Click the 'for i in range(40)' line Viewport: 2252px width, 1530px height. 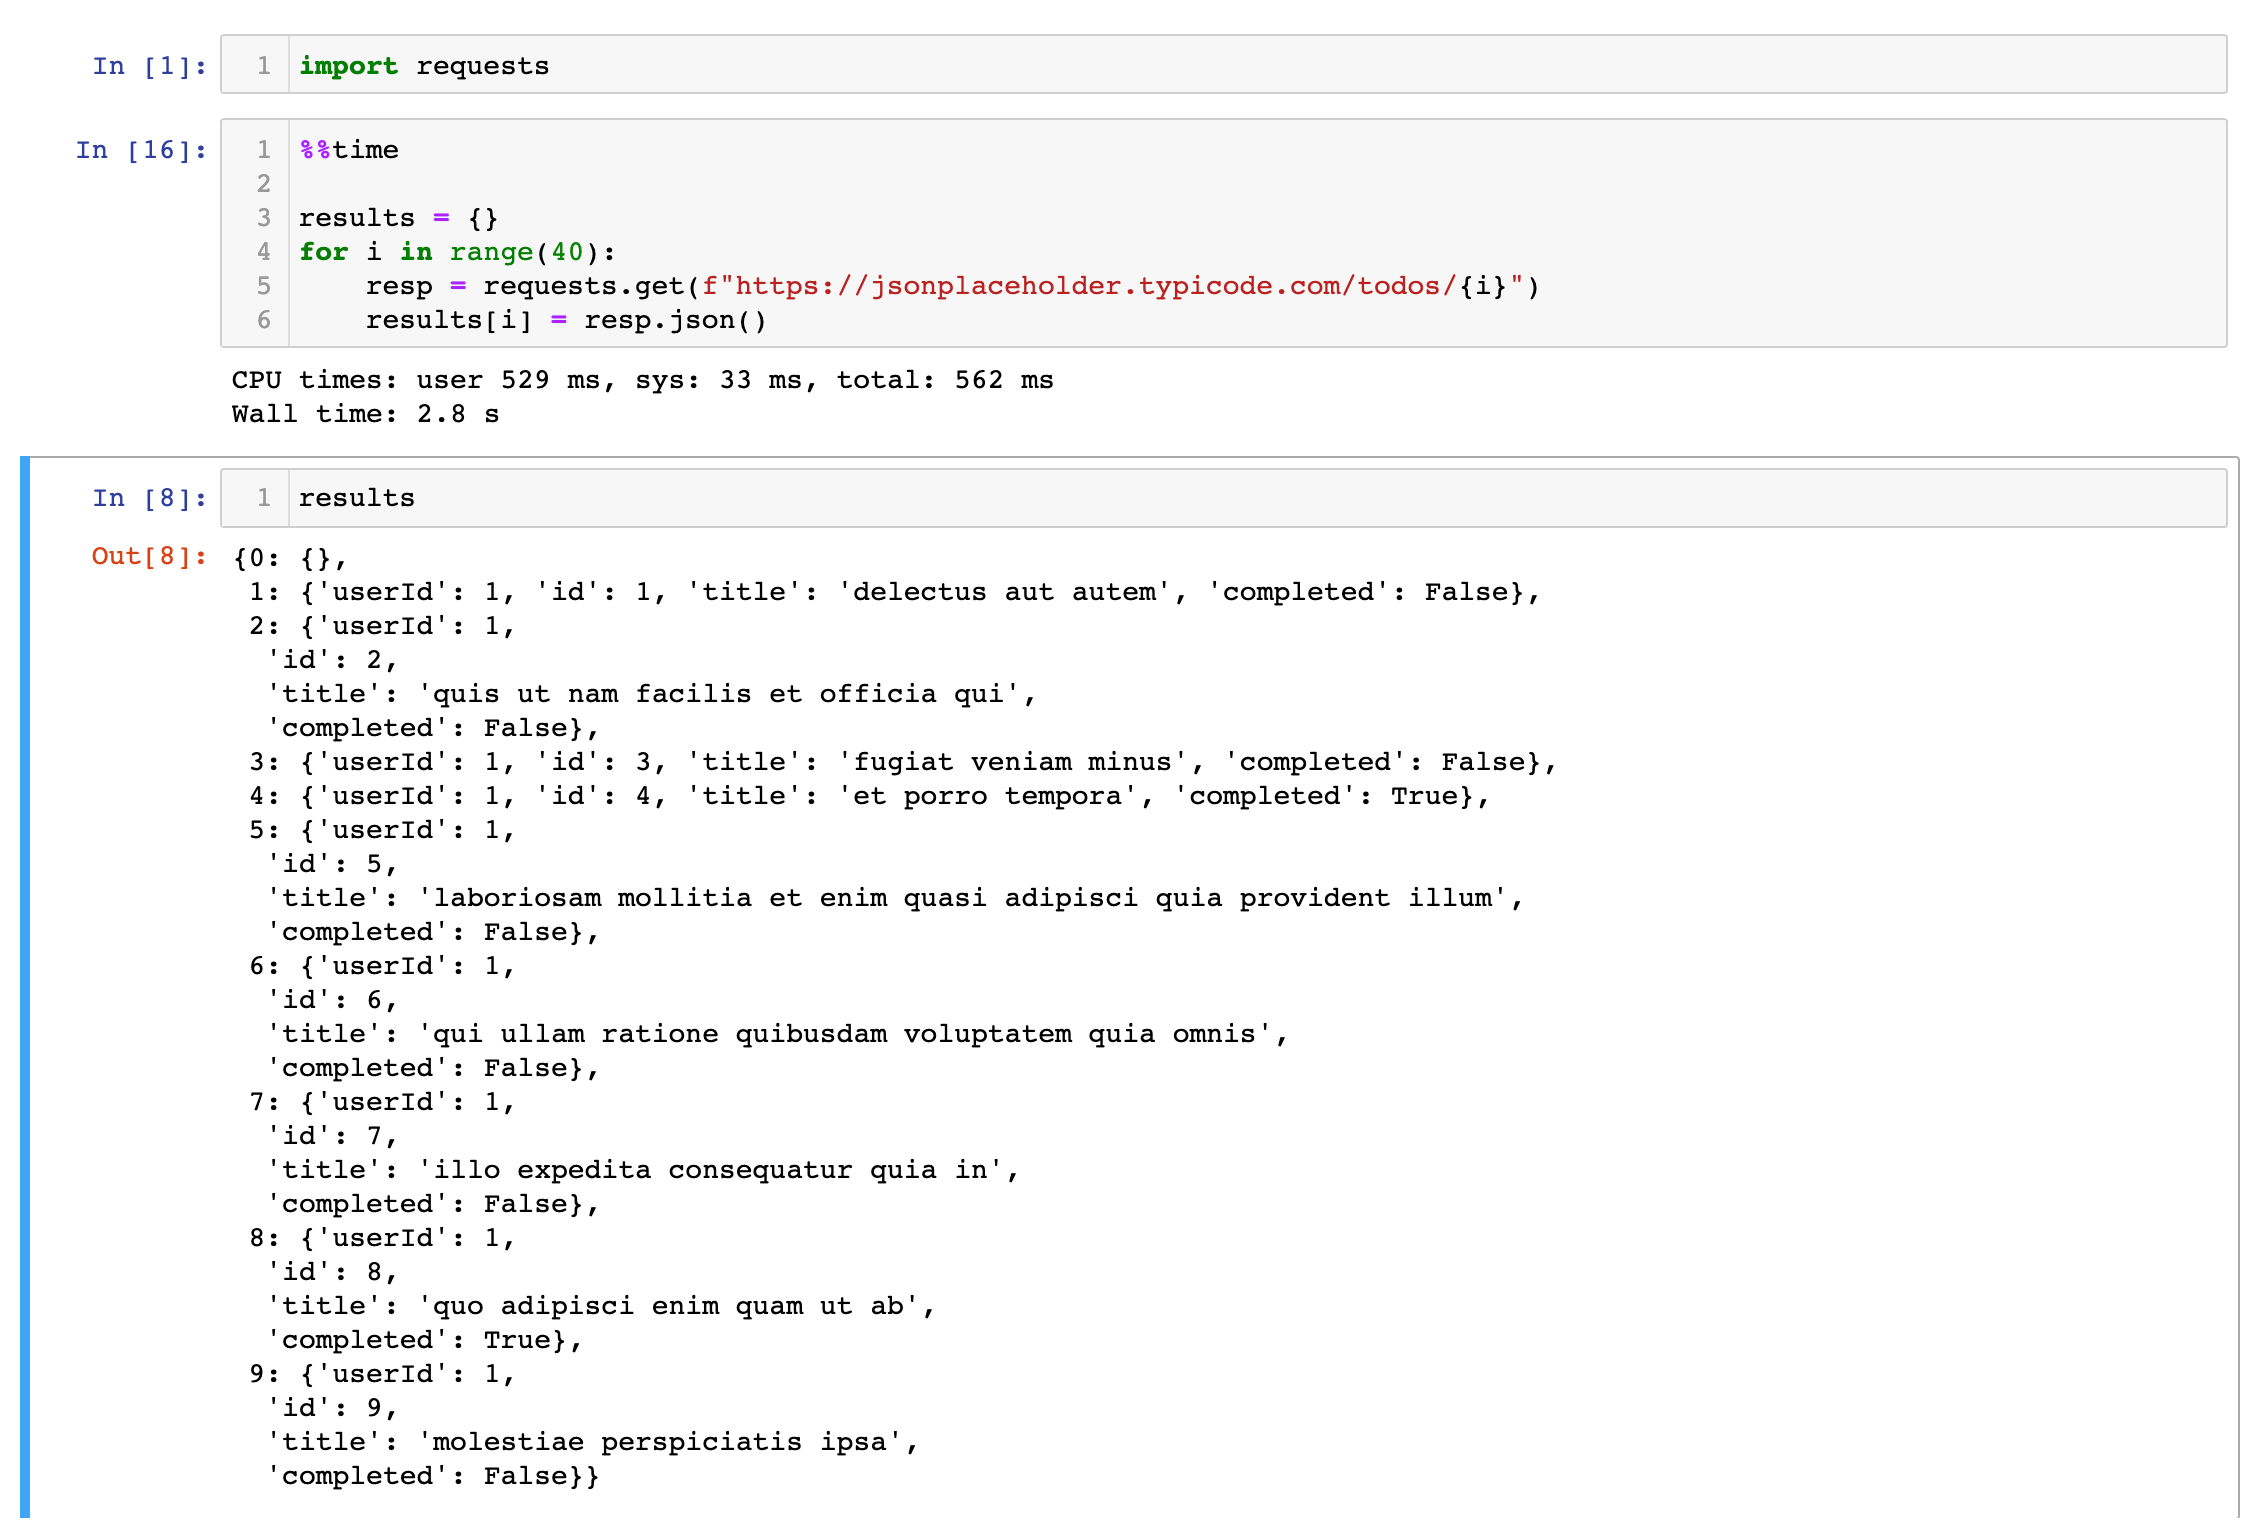[x=457, y=252]
